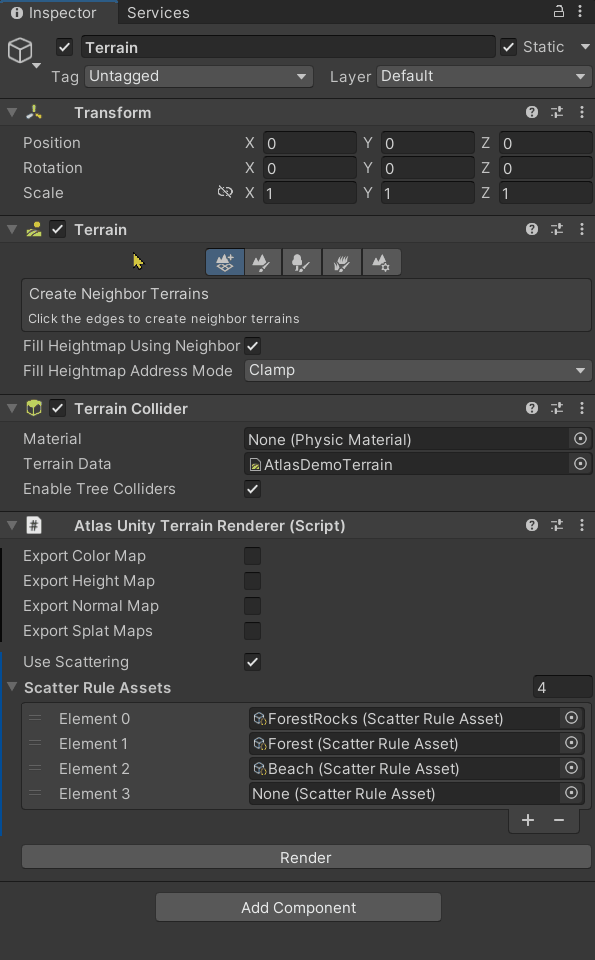Uncheck the Use Scattering option
595x960 pixels.
tap(252, 662)
